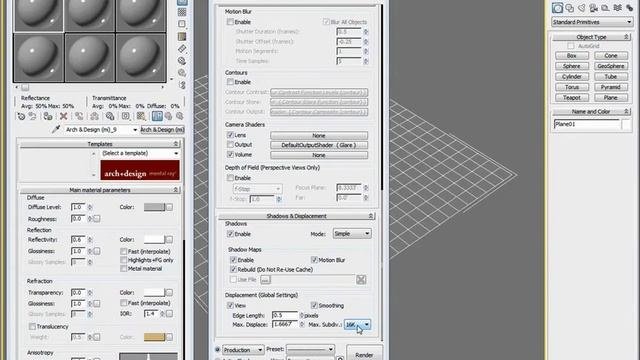The width and height of the screenshot is (640, 360).
Task: Toggle Rebuild (Do Not Re-Use Cache) checkbox
Action: [x=233, y=269]
